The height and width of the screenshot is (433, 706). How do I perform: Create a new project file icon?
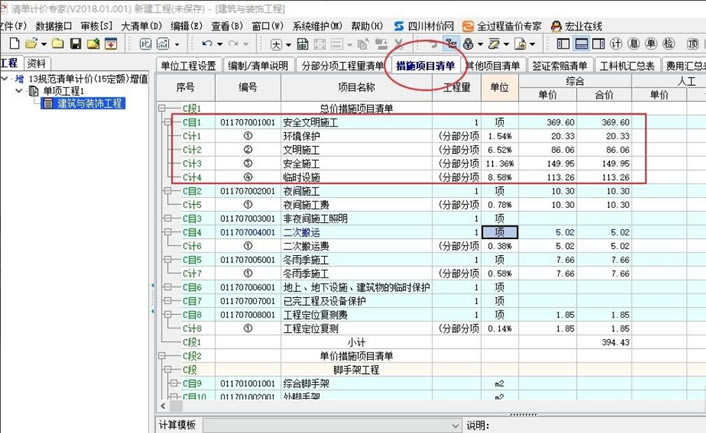[14, 44]
